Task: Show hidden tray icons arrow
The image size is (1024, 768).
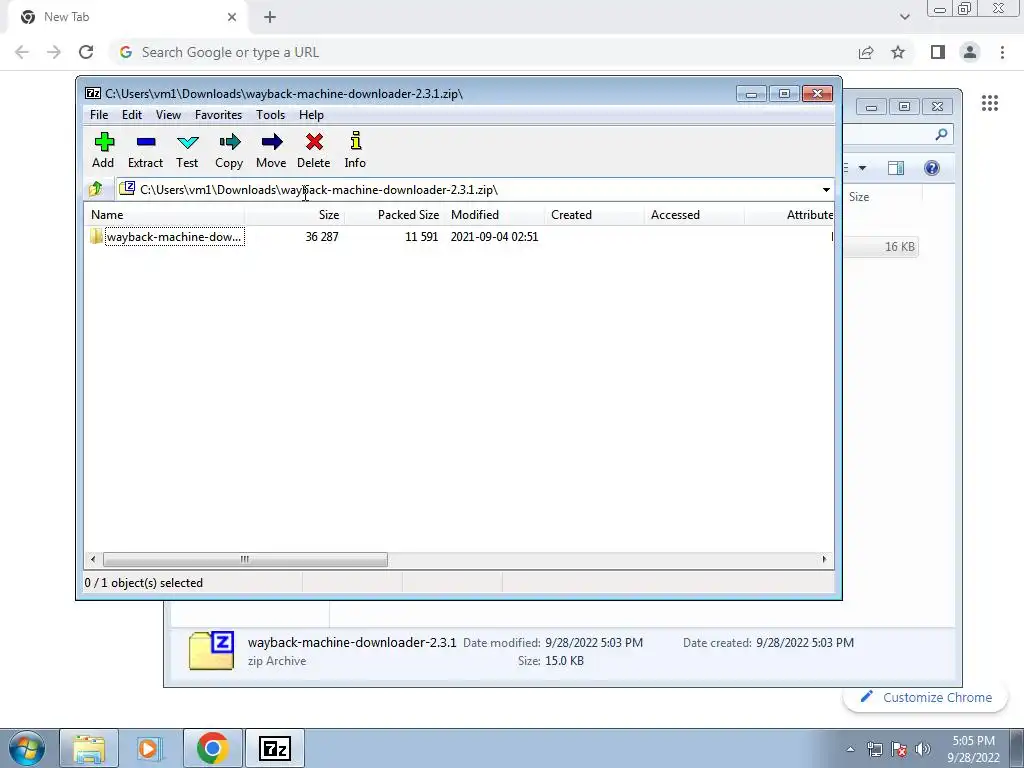Action: click(x=850, y=749)
